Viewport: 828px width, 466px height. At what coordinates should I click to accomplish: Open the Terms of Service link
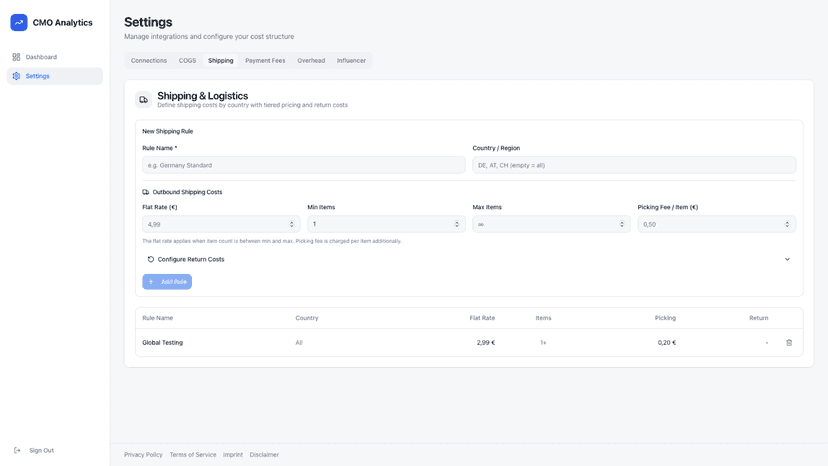(x=193, y=454)
